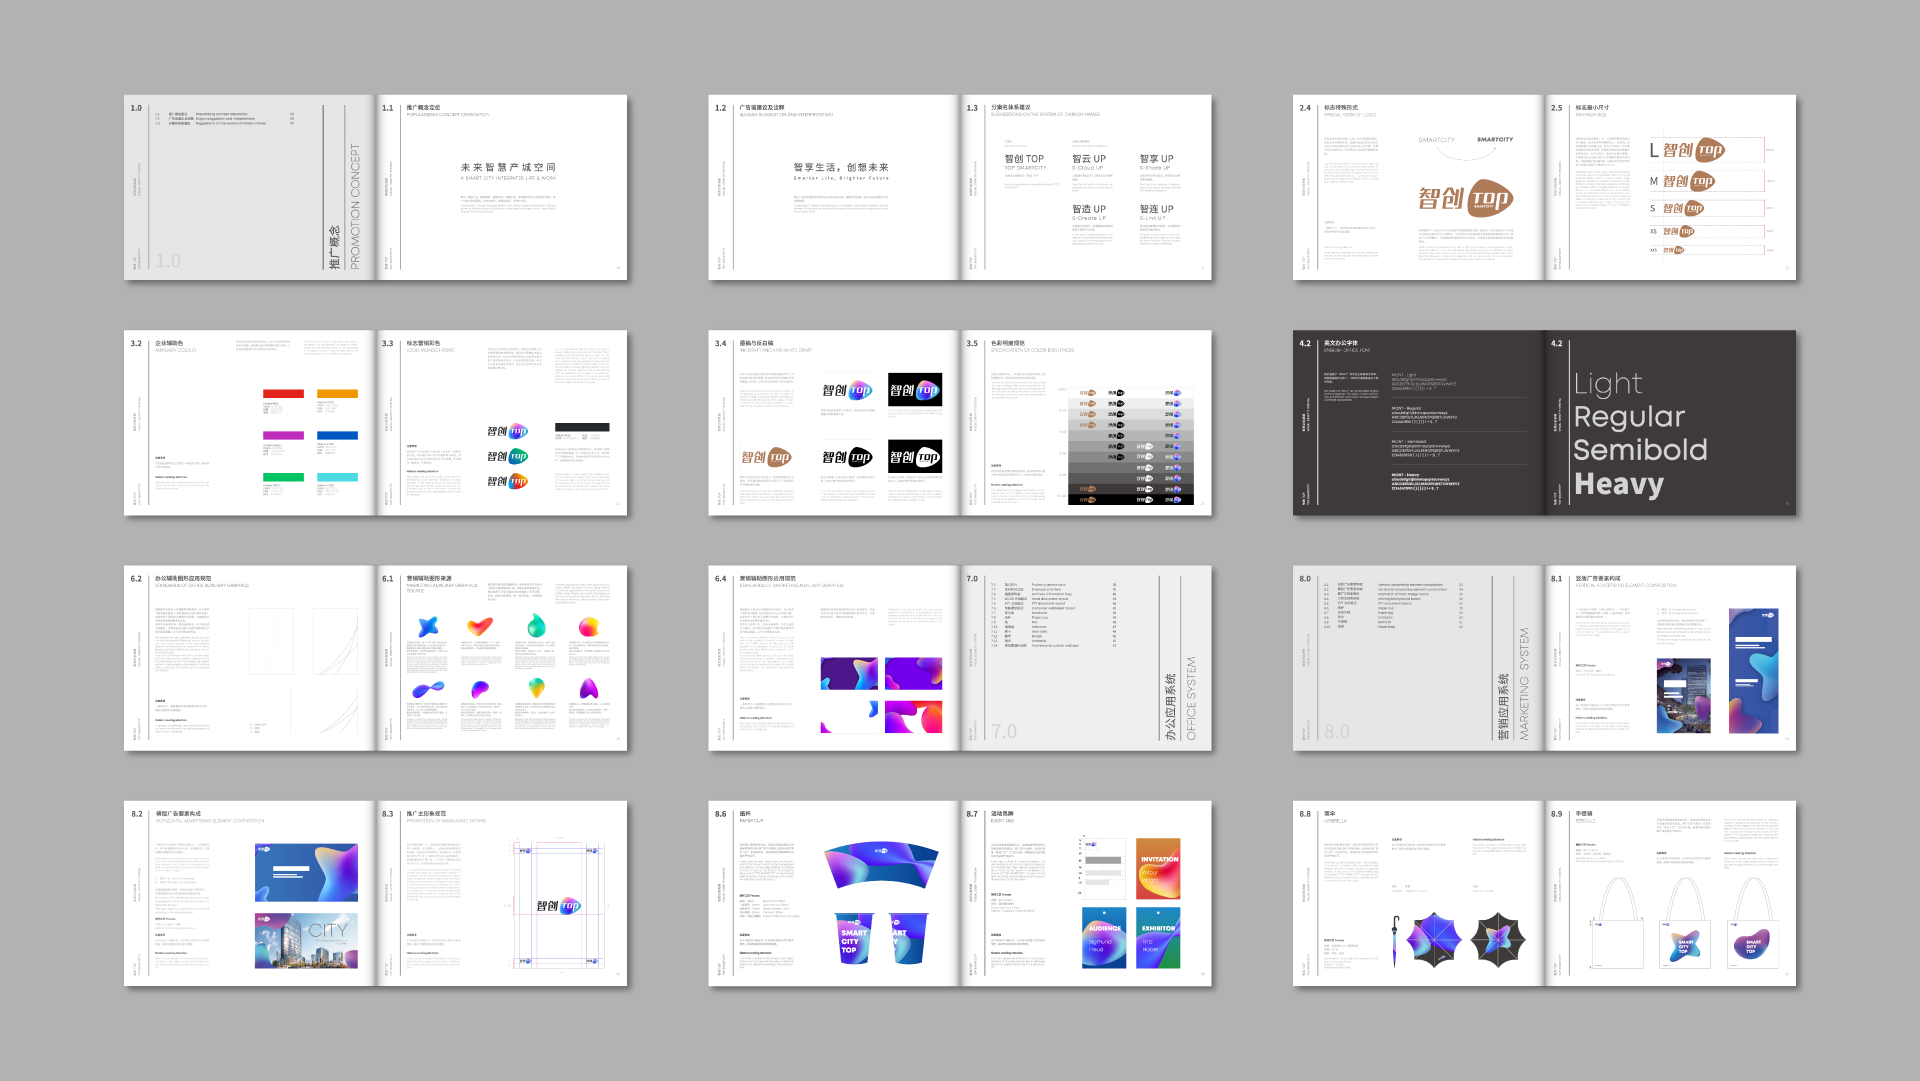
Task: Click the white-background gradient logo on page 3.4
Action: tap(847, 390)
